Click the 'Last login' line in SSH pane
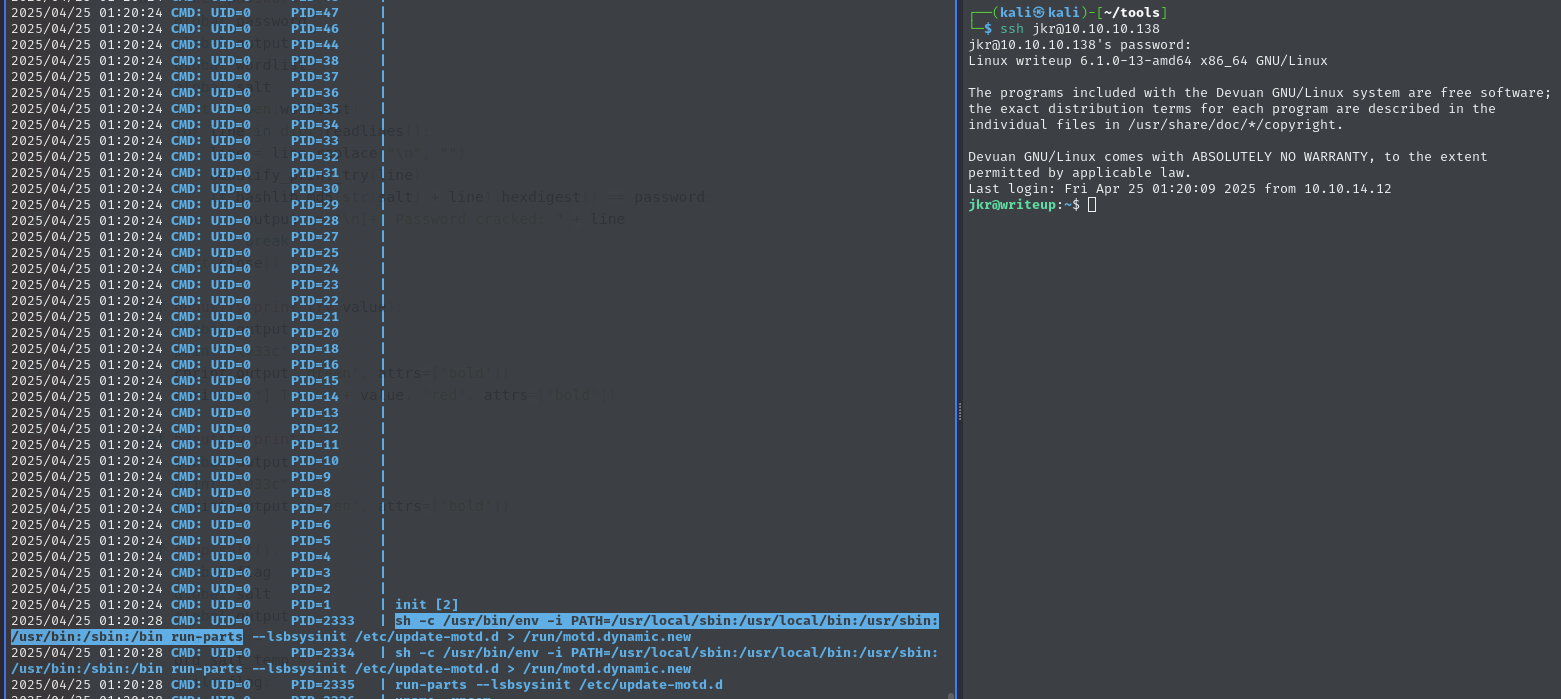Image resolution: width=1561 pixels, height=699 pixels. (1179, 189)
